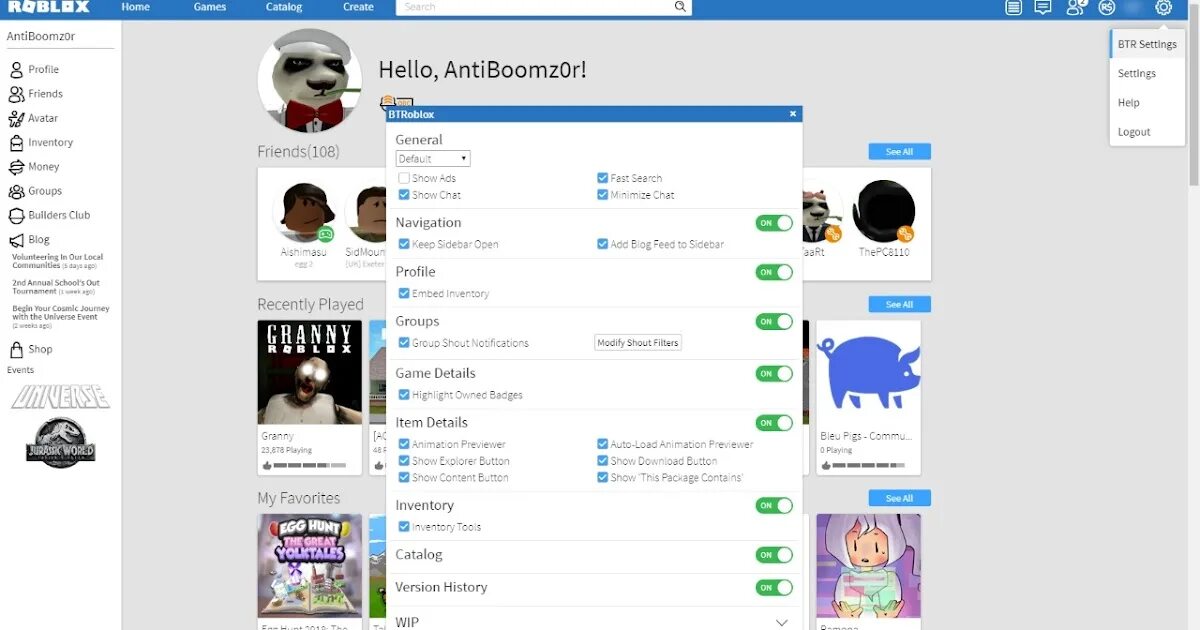Enable the Show Ads checkbox
This screenshot has width=1200, height=630.
404,178
